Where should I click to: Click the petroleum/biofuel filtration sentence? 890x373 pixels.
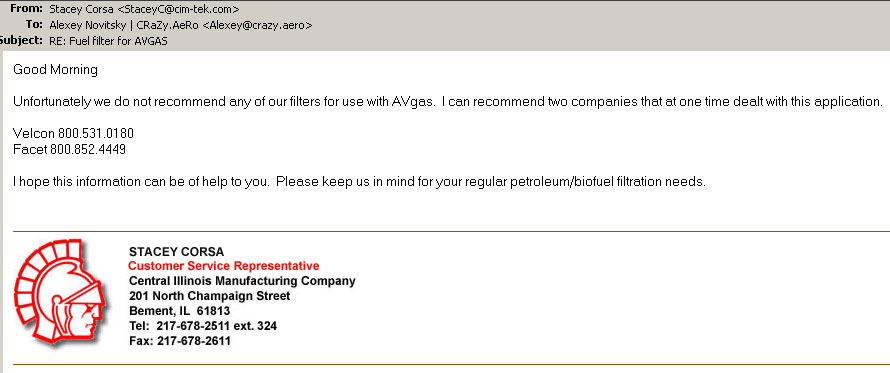pos(359,183)
